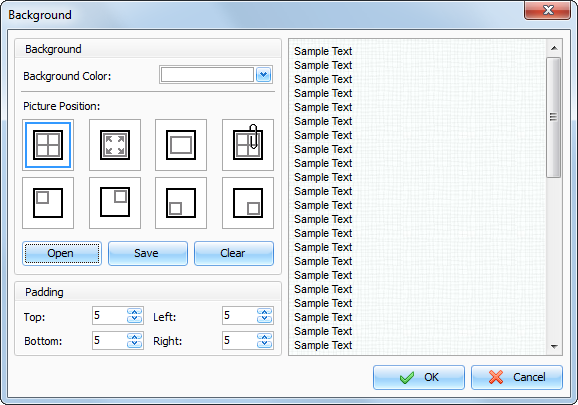Choose the stretch picture position icon
This screenshot has height=405, width=578.
click(x=115, y=145)
